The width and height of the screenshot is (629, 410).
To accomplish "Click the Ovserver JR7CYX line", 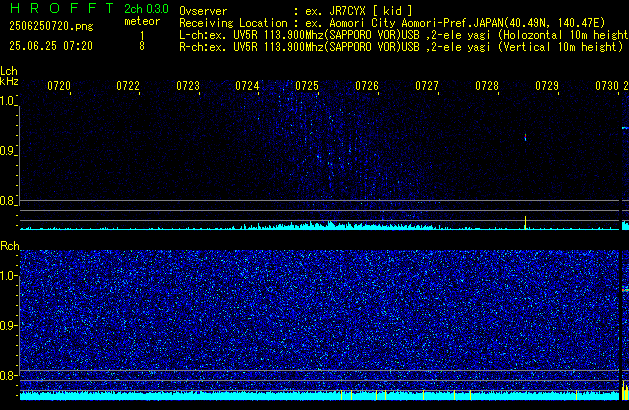I will click(296, 11).
